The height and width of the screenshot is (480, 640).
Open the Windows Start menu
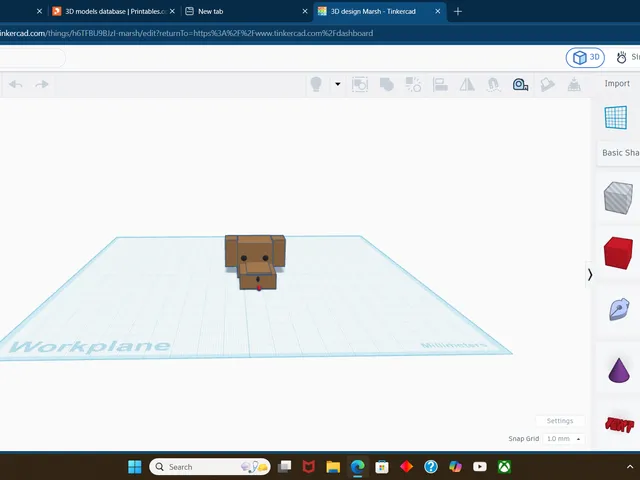click(x=135, y=467)
